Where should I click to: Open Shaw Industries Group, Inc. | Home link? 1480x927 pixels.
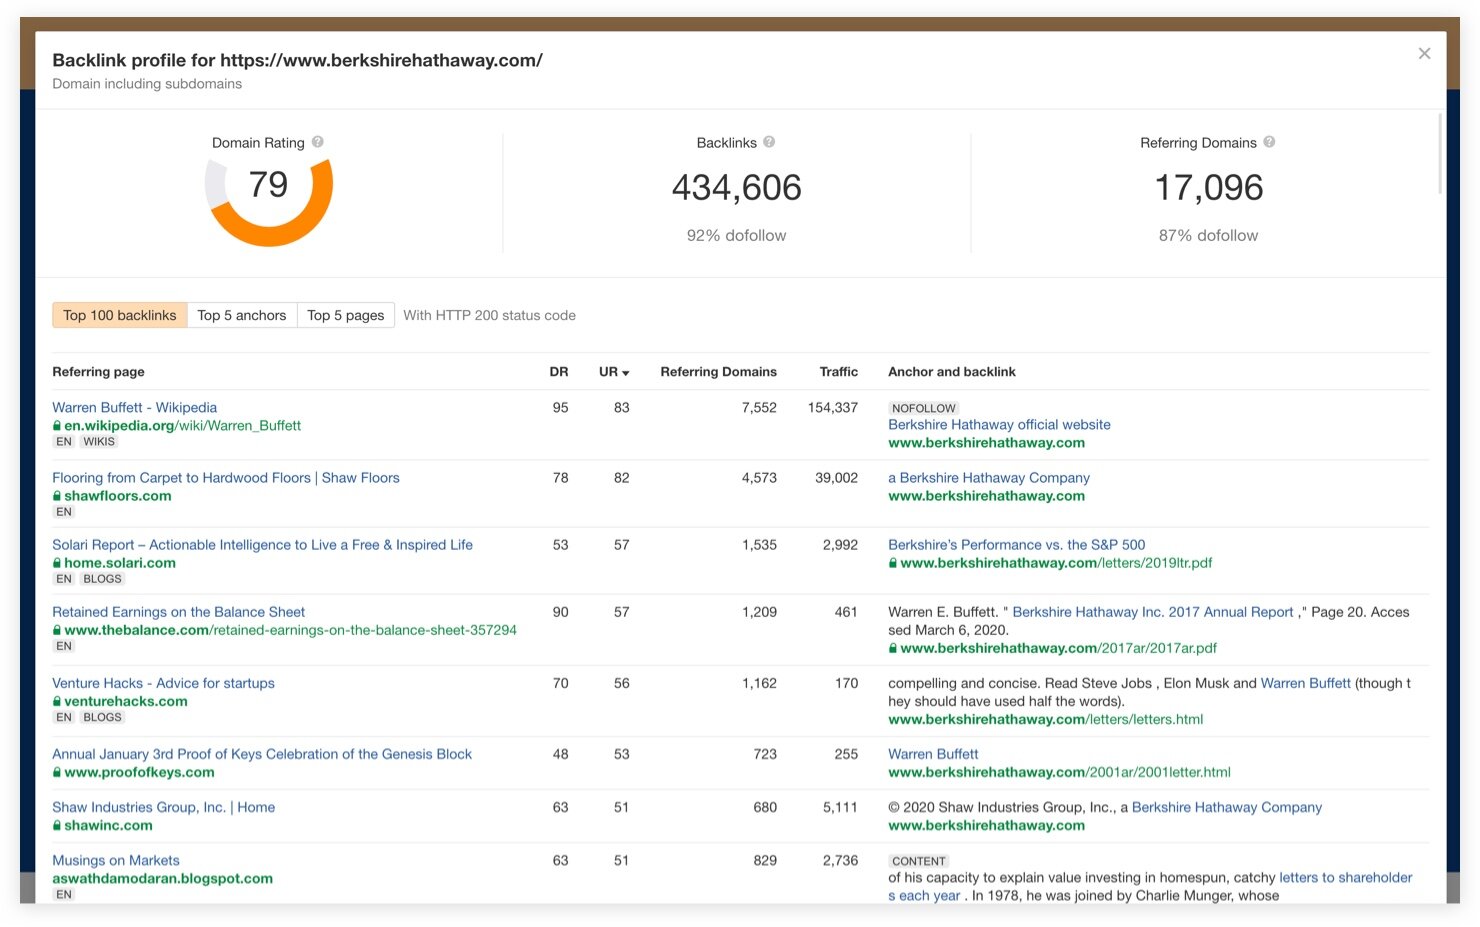coord(164,808)
